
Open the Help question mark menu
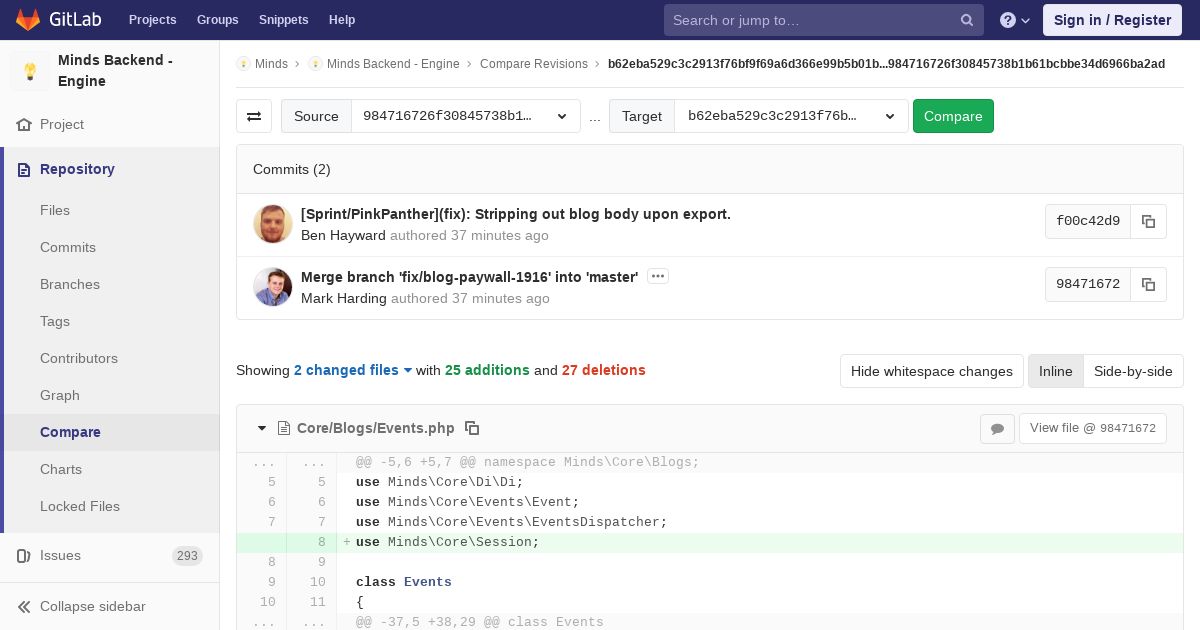(x=1014, y=20)
